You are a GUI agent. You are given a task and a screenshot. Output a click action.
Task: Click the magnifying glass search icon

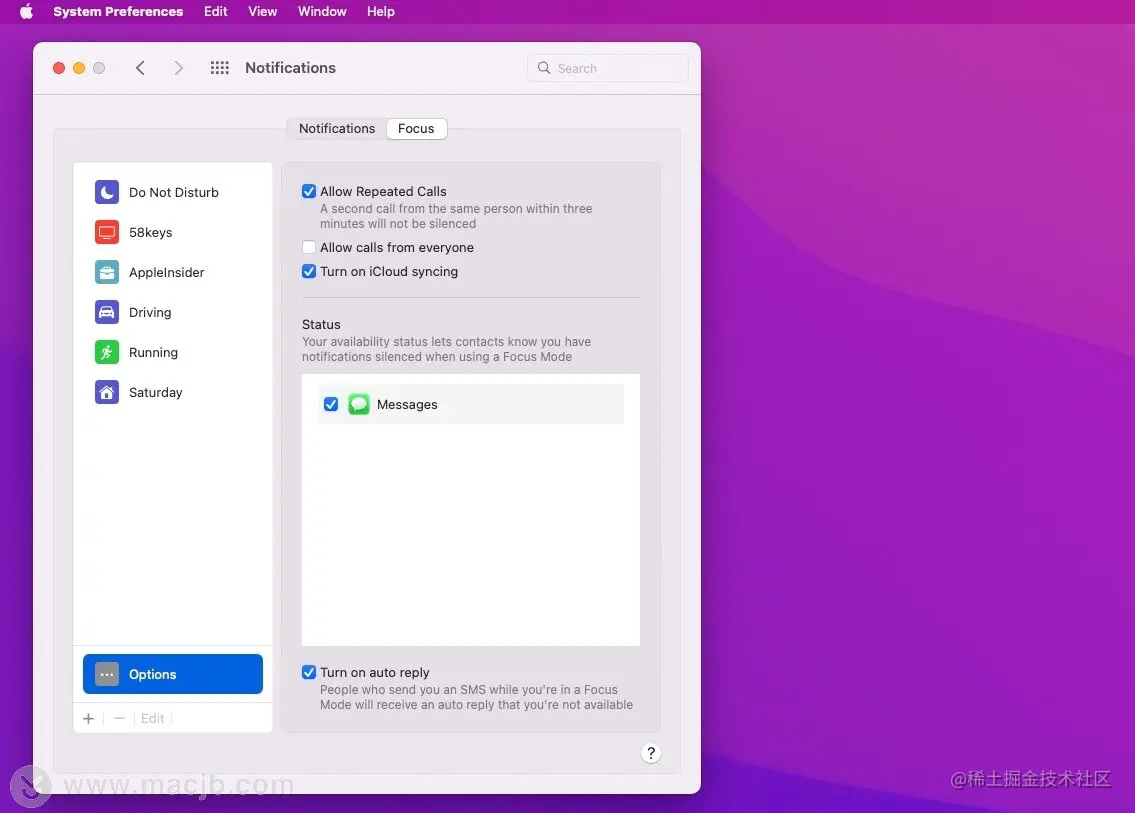[544, 68]
